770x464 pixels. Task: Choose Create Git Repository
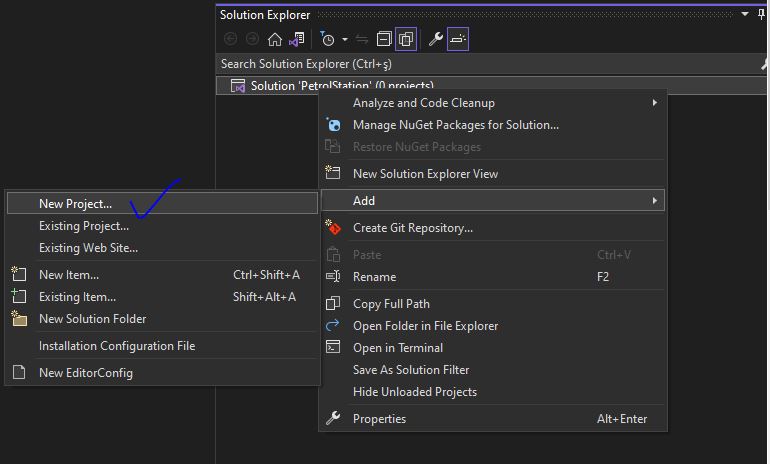493,228
